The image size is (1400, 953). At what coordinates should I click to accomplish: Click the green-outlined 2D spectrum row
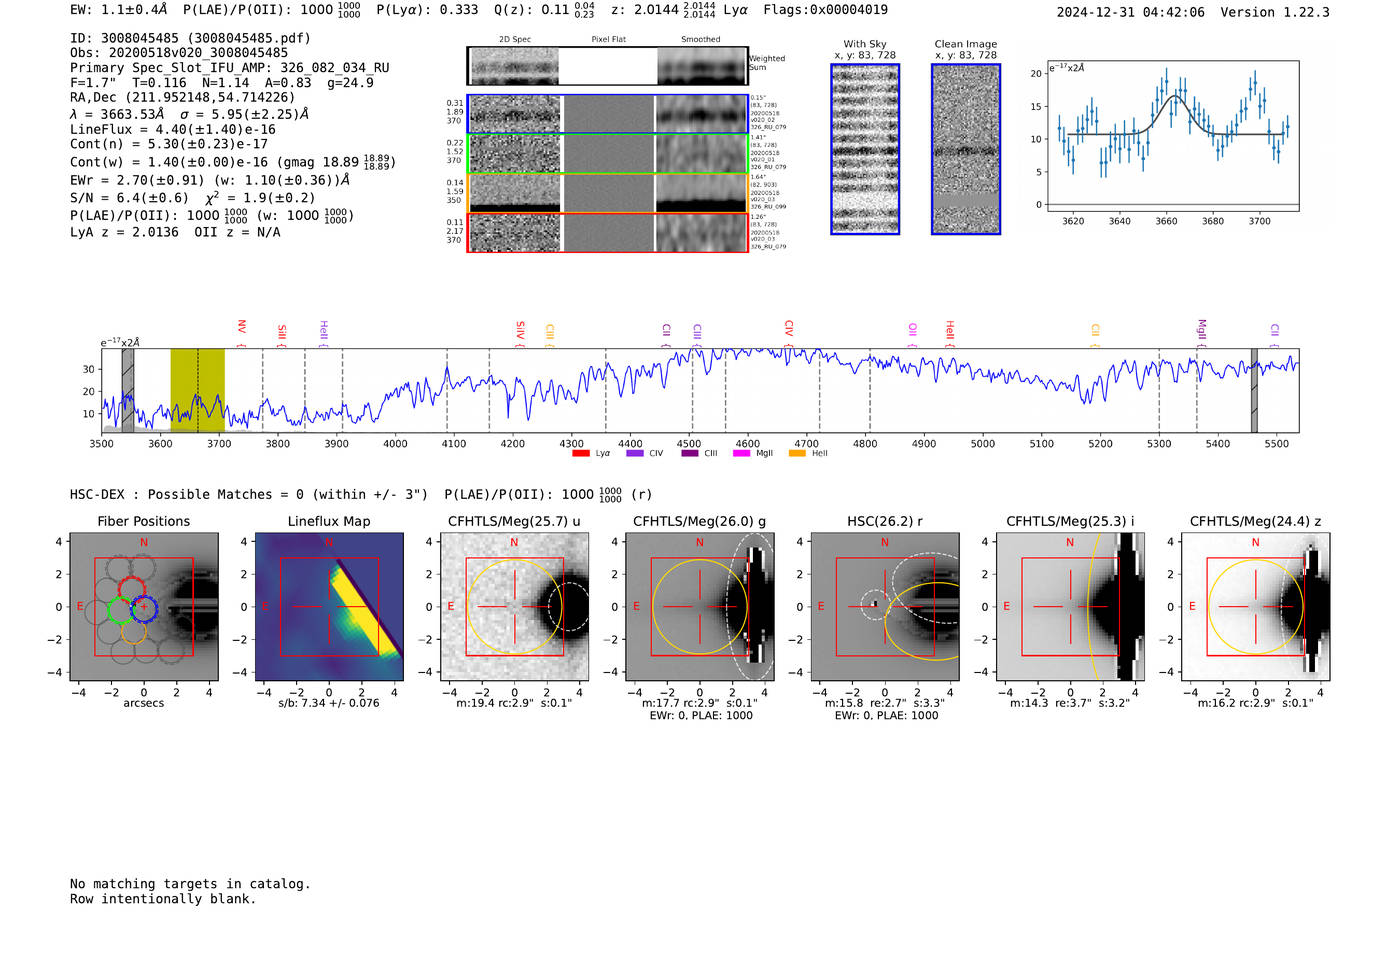[608, 154]
